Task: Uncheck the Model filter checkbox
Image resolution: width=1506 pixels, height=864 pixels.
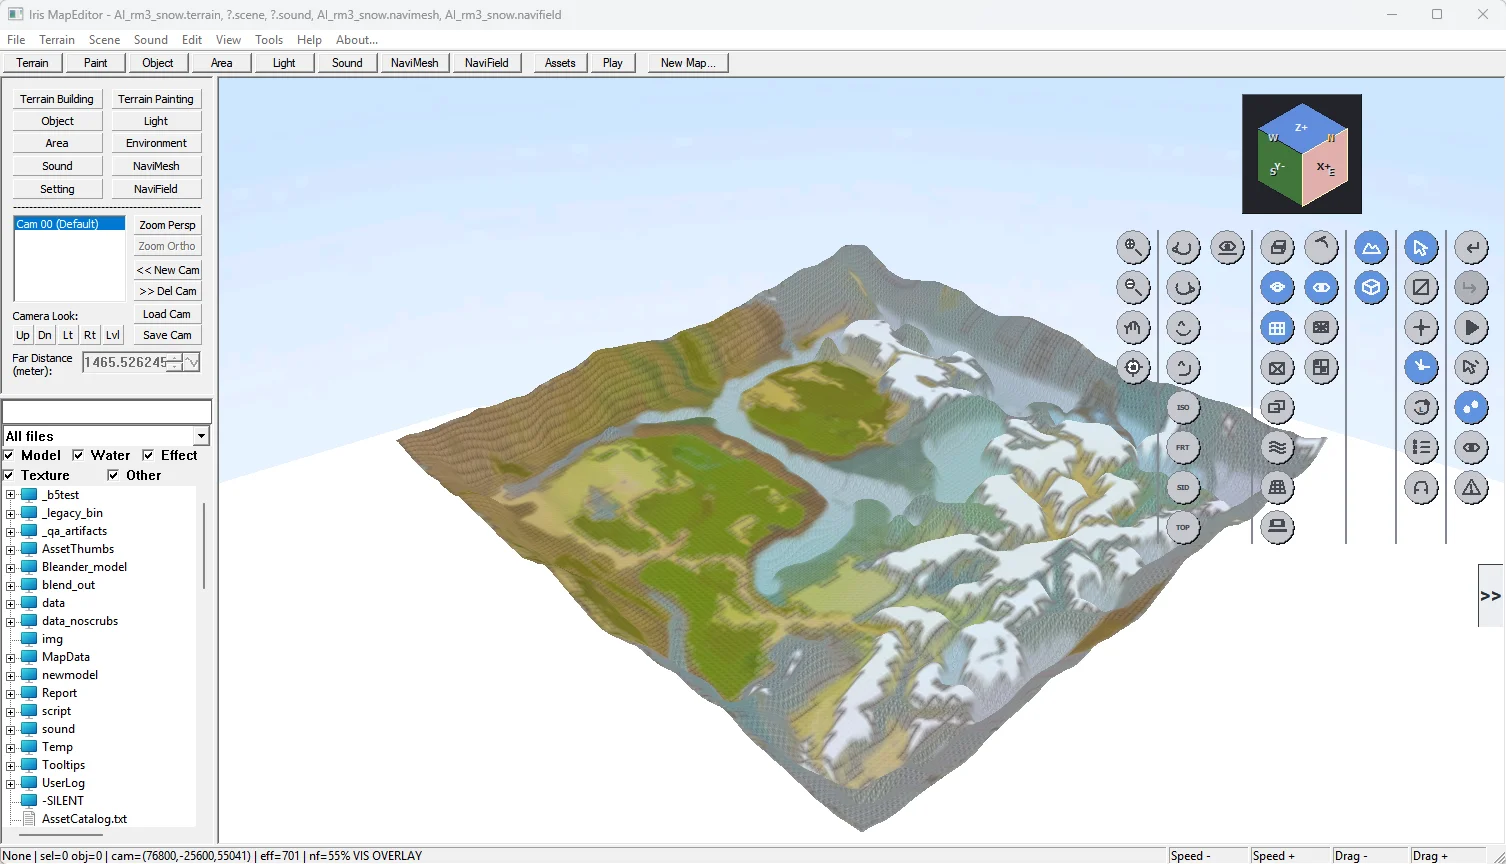Action: [x=9, y=455]
